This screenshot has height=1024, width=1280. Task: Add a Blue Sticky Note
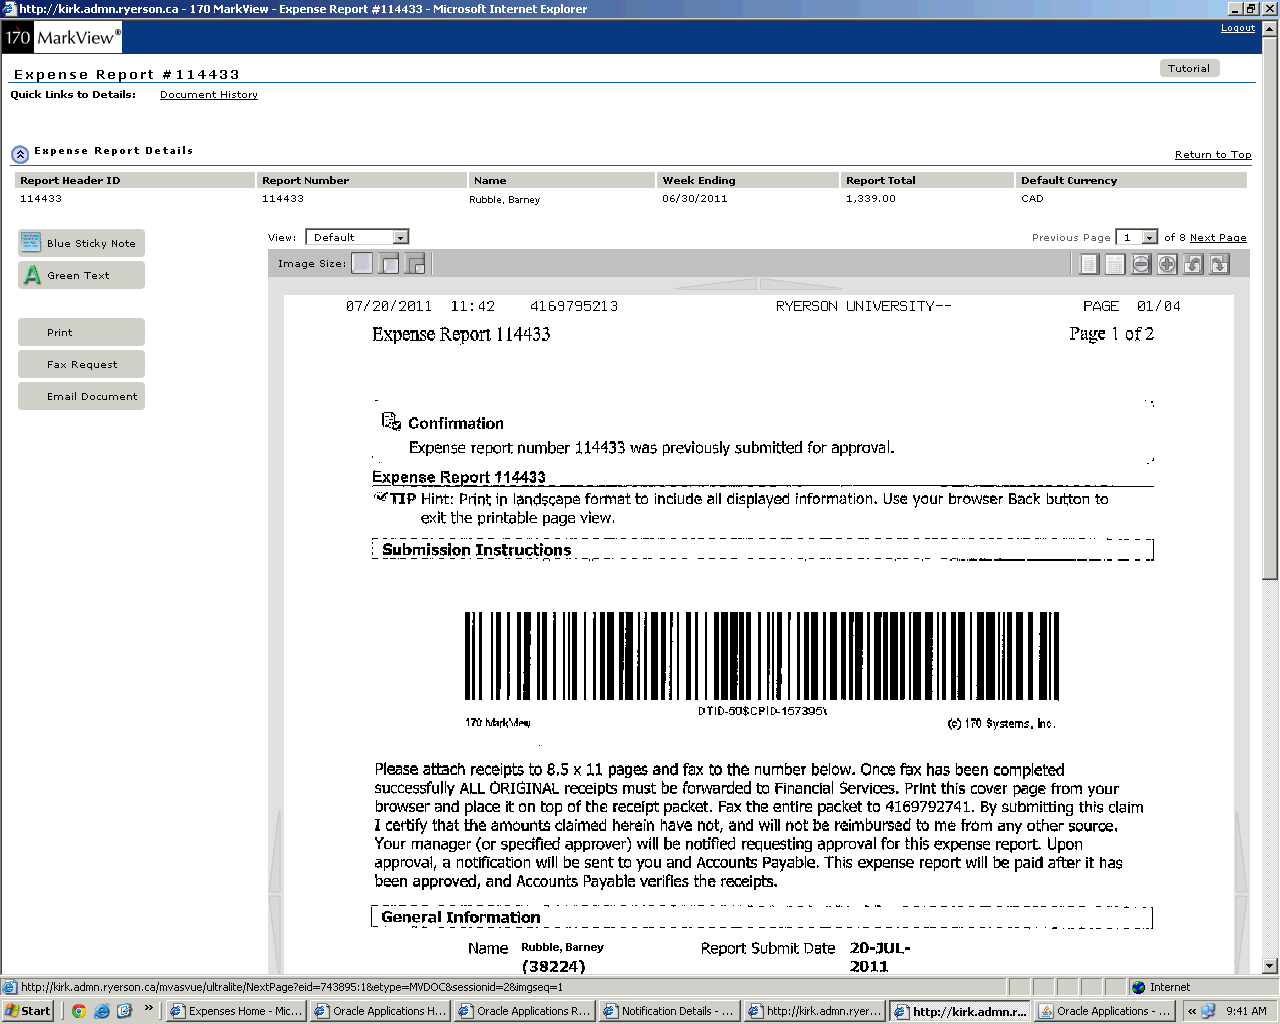click(81, 243)
